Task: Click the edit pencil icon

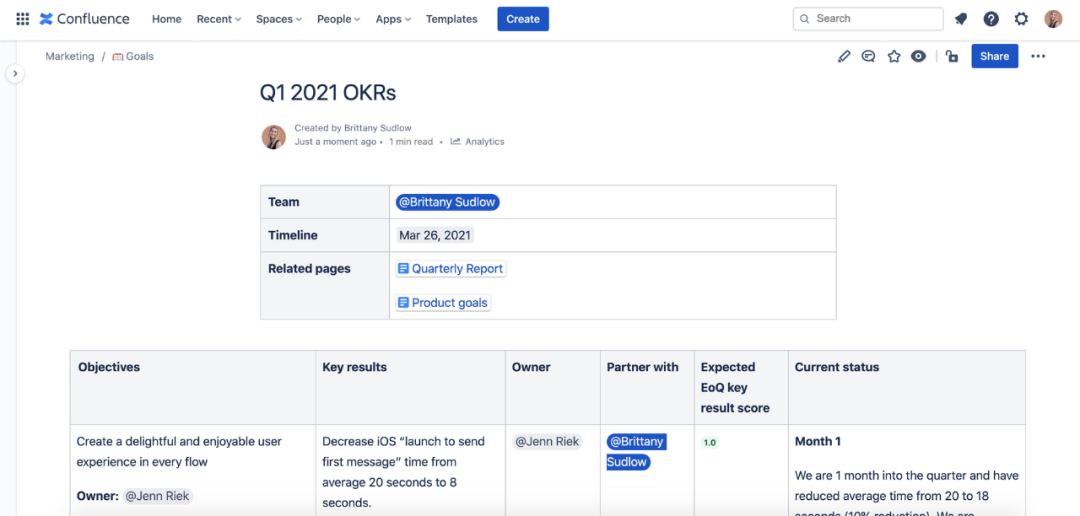Action: pyautogui.click(x=844, y=57)
